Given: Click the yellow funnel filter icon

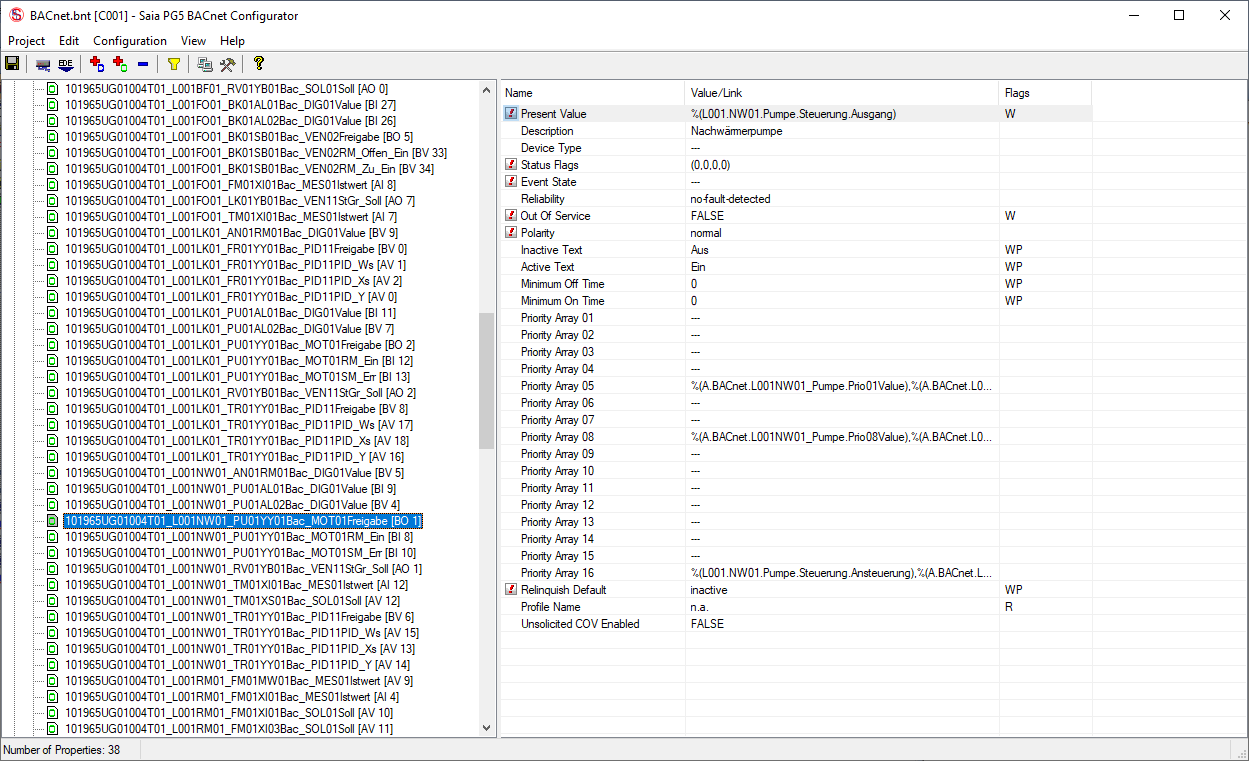Looking at the screenshot, I should 174,64.
